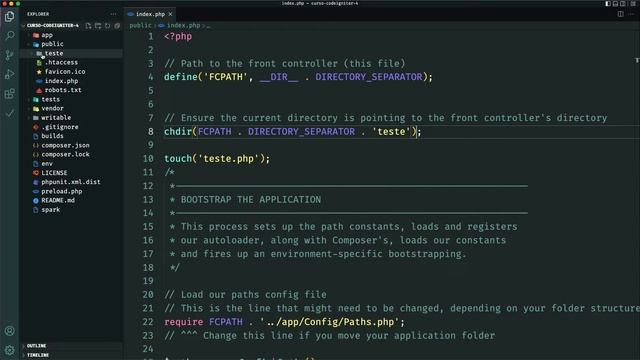Open preload.php file

[x=61, y=191]
